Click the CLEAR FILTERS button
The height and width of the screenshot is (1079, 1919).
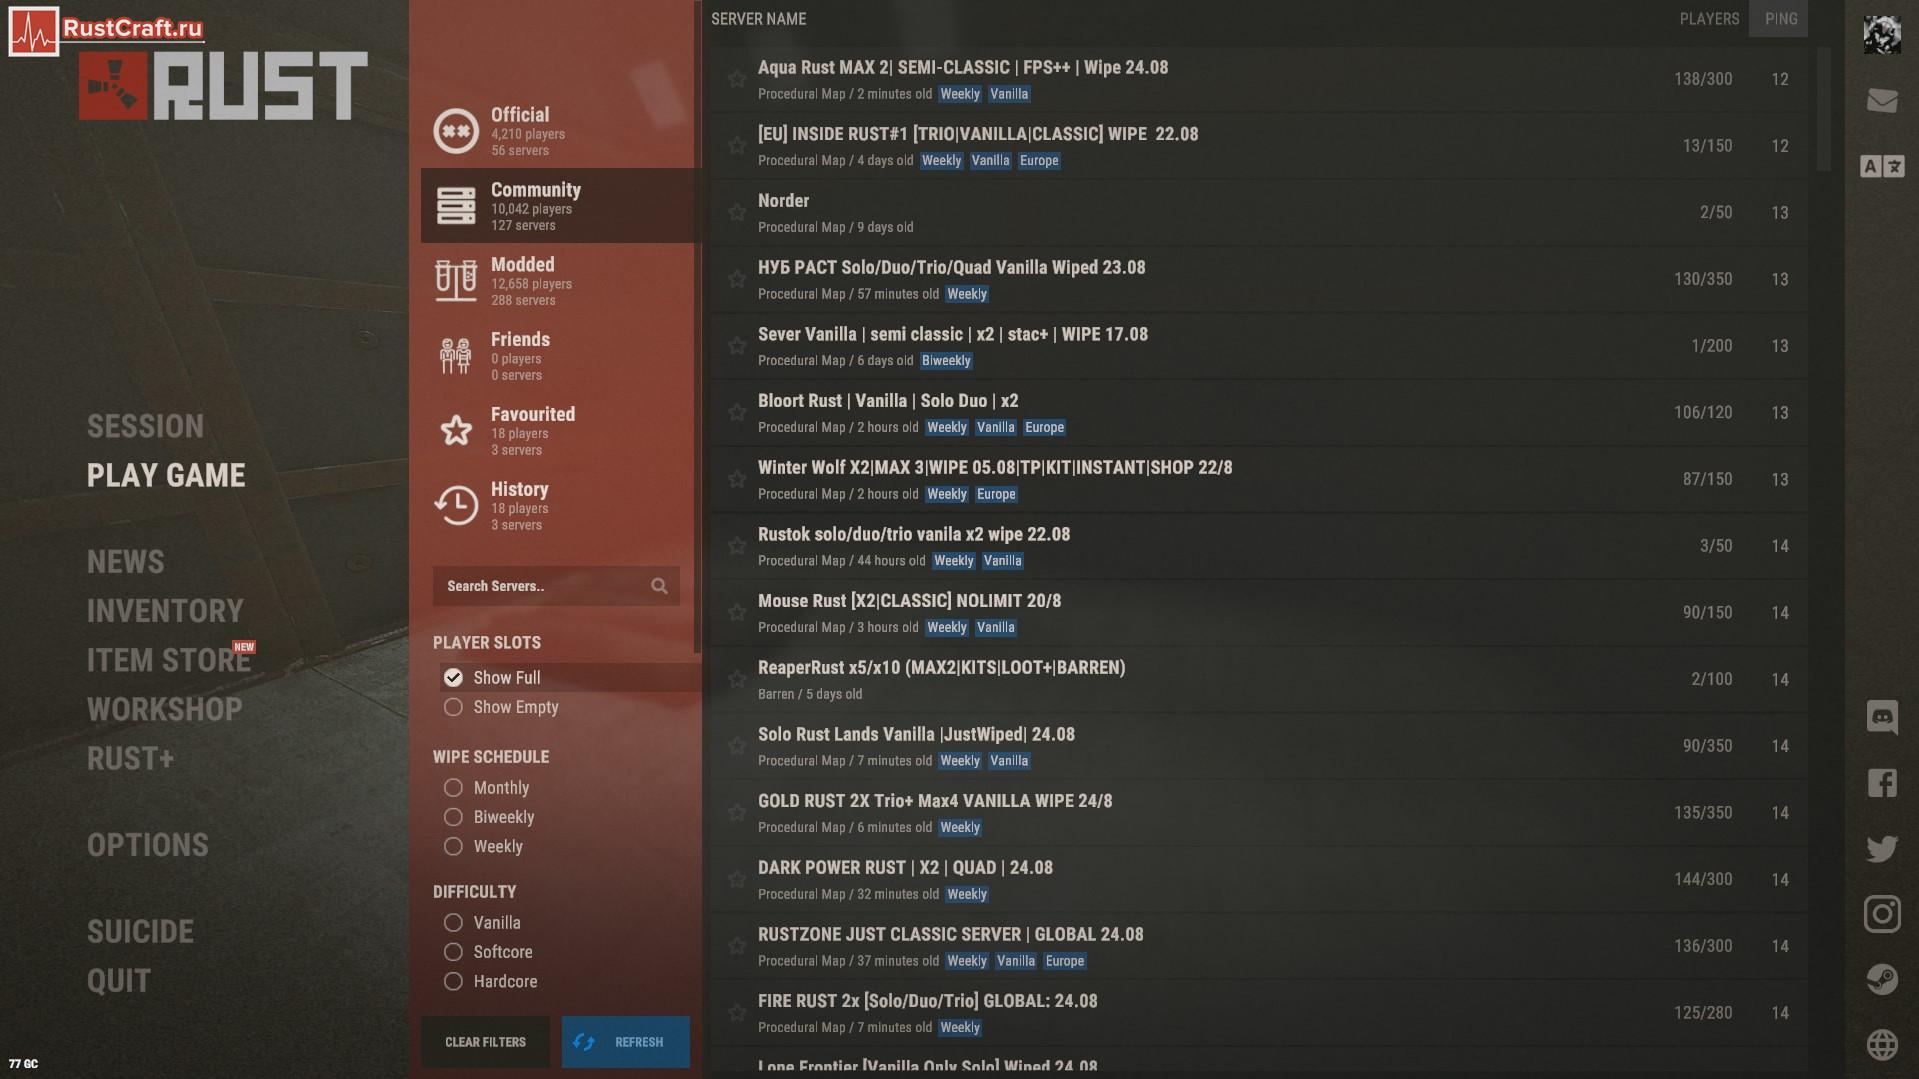(485, 1042)
